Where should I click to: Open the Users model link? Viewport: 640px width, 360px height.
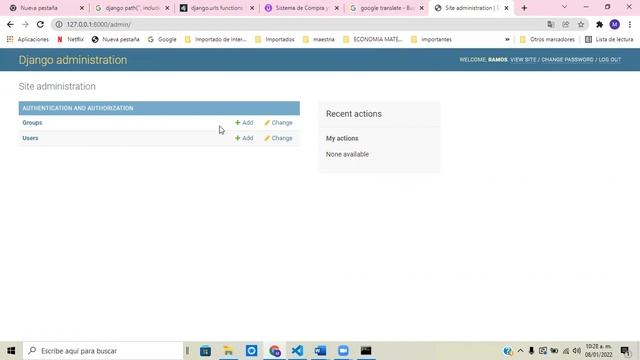point(30,138)
